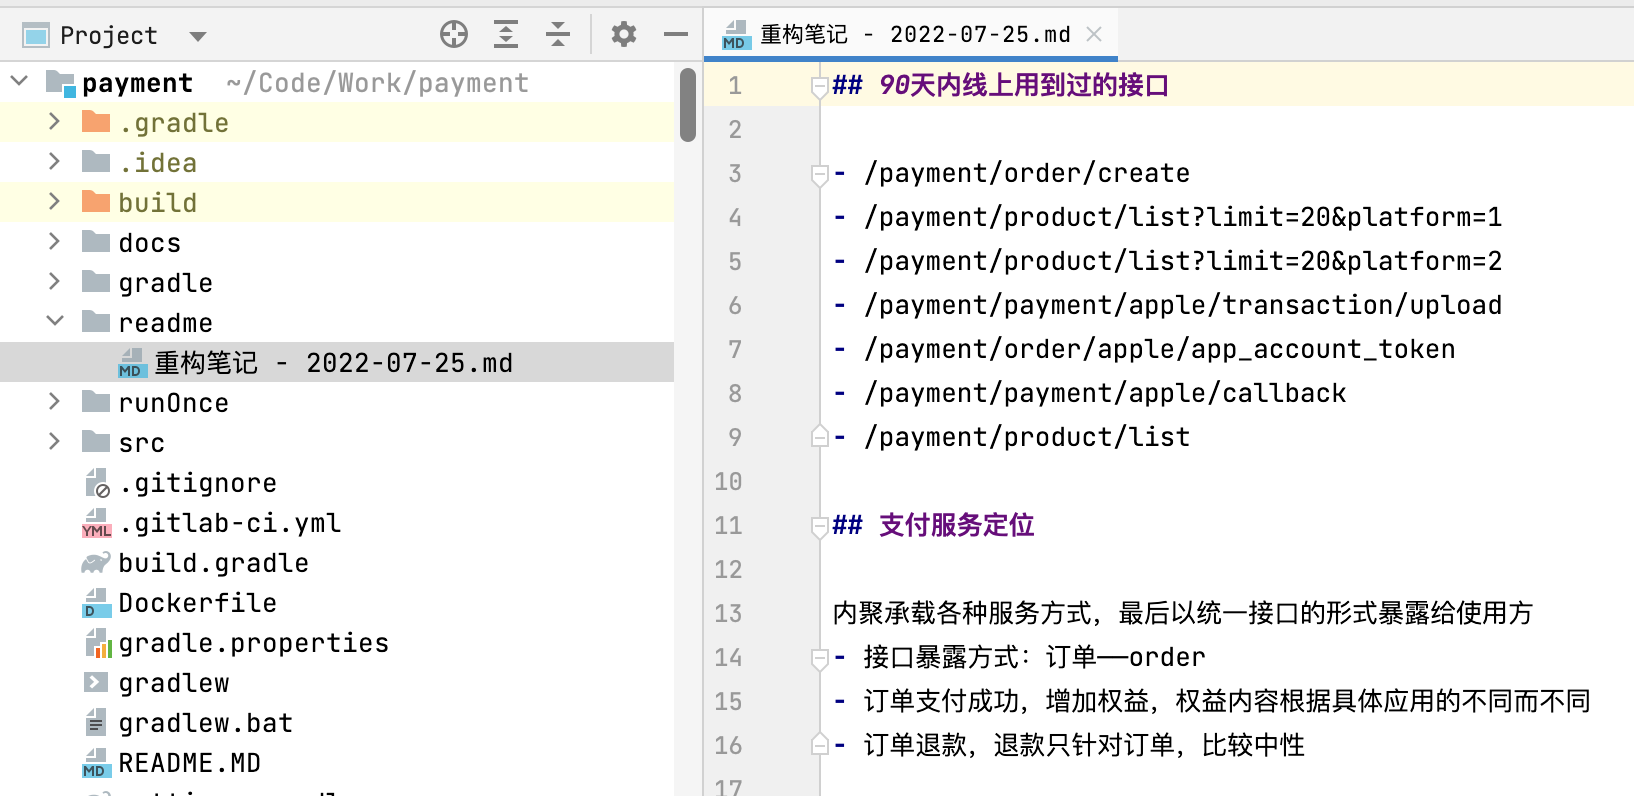Select the 重构笔记 - 2022-07-25.md editor tab
Image resolution: width=1634 pixels, height=796 pixels.
(x=911, y=35)
